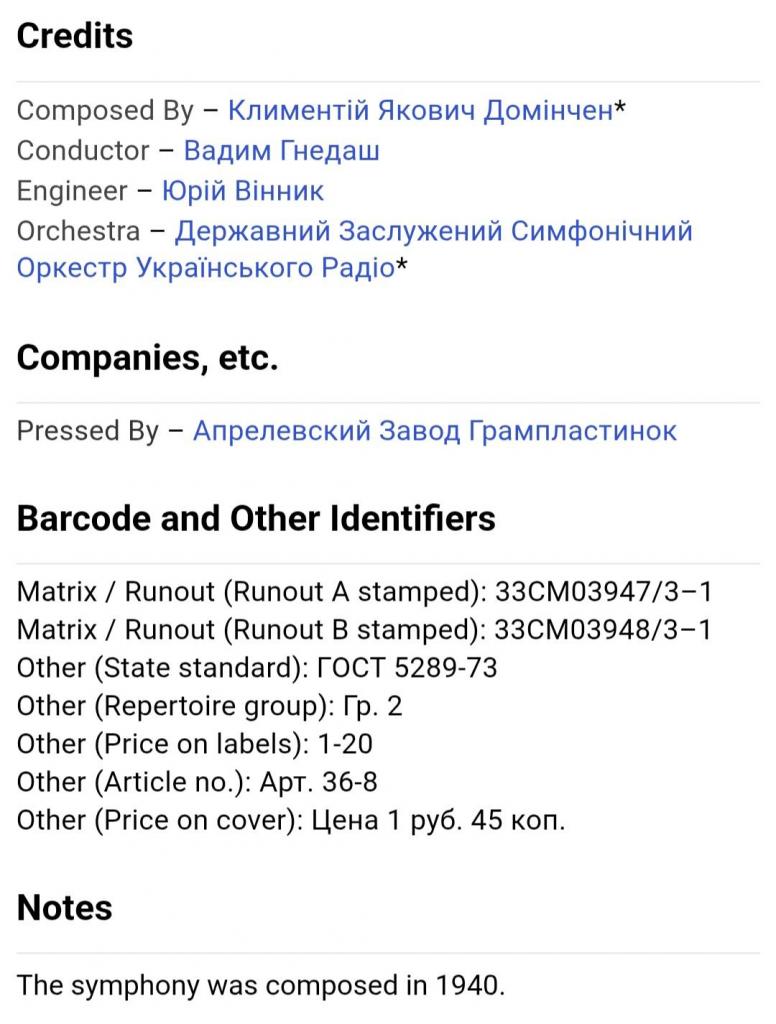Click the Credits heading
The width and height of the screenshot is (776, 1024).
point(75,36)
